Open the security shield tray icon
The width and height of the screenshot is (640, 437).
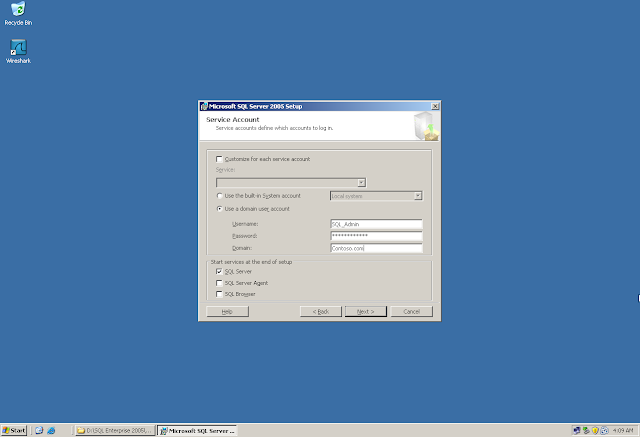tap(595, 430)
